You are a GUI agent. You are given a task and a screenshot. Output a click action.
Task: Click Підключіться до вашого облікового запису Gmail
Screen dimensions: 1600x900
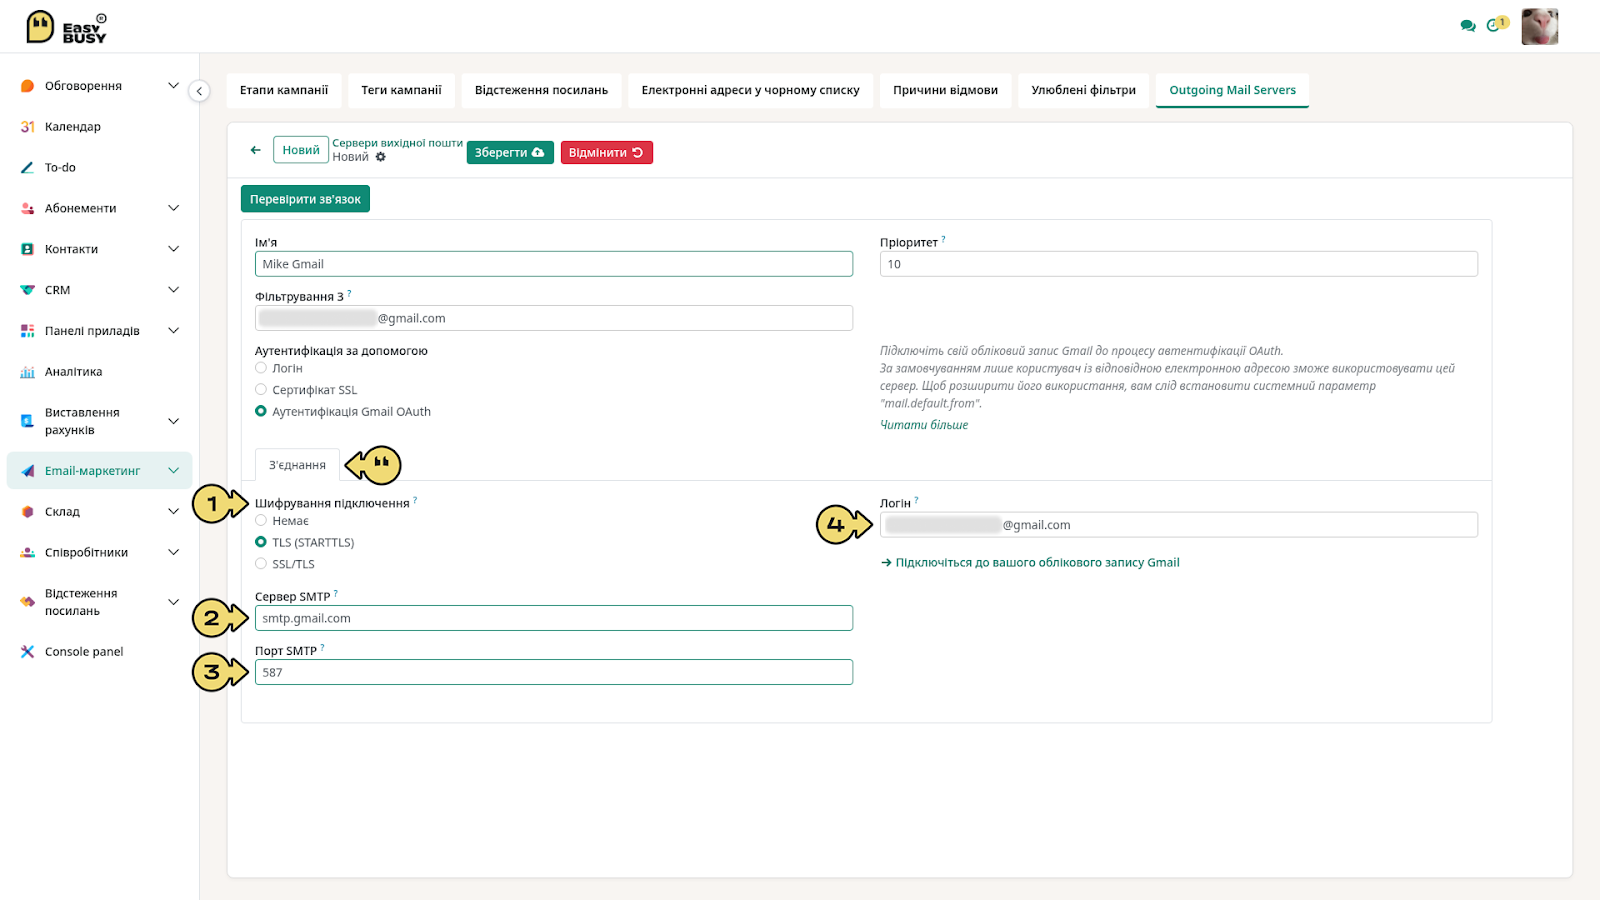pyautogui.click(x=1030, y=563)
